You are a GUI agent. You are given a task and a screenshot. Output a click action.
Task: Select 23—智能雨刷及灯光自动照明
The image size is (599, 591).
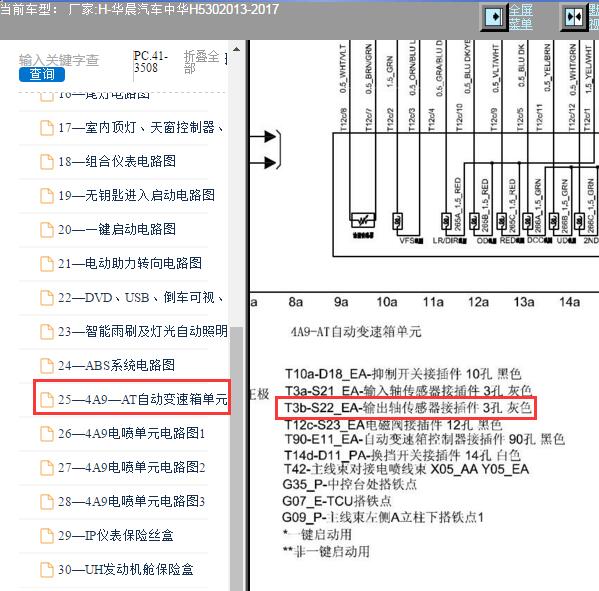coord(143,331)
